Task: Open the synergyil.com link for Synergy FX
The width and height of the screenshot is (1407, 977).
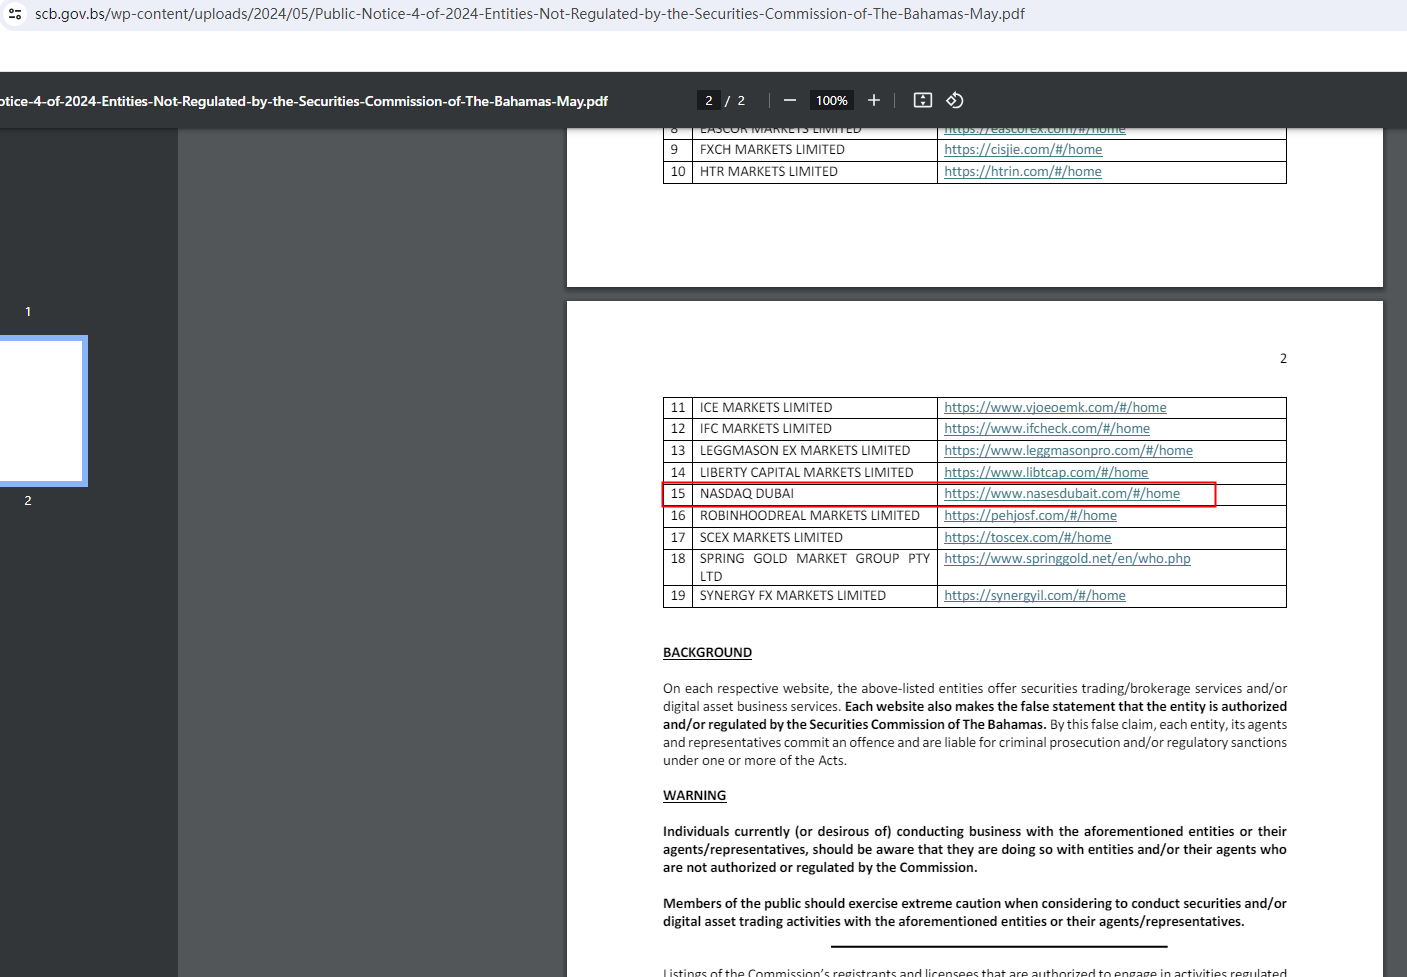Action: [x=1034, y=596]
